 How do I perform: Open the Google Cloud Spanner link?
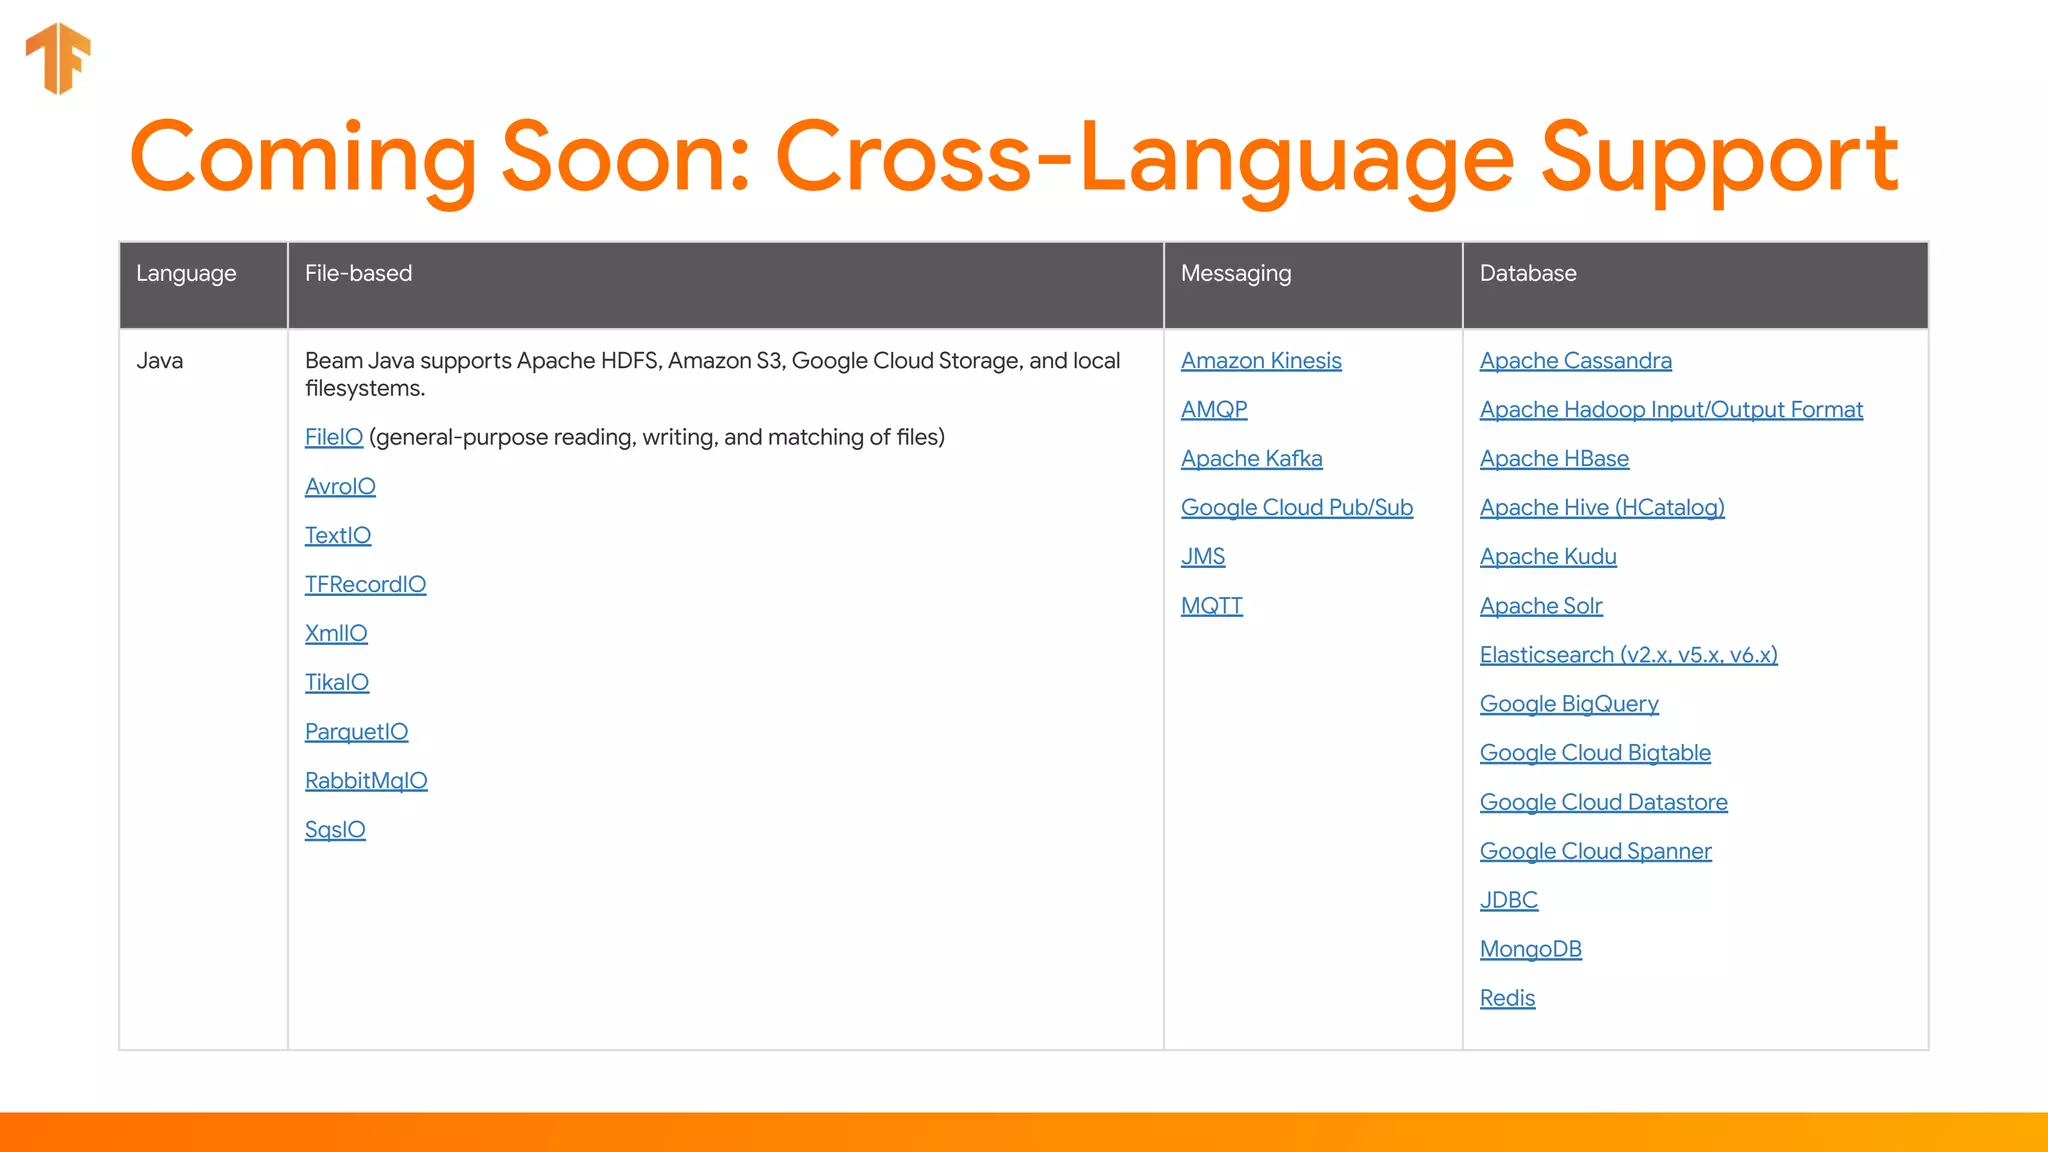(x=1596, y=851)
